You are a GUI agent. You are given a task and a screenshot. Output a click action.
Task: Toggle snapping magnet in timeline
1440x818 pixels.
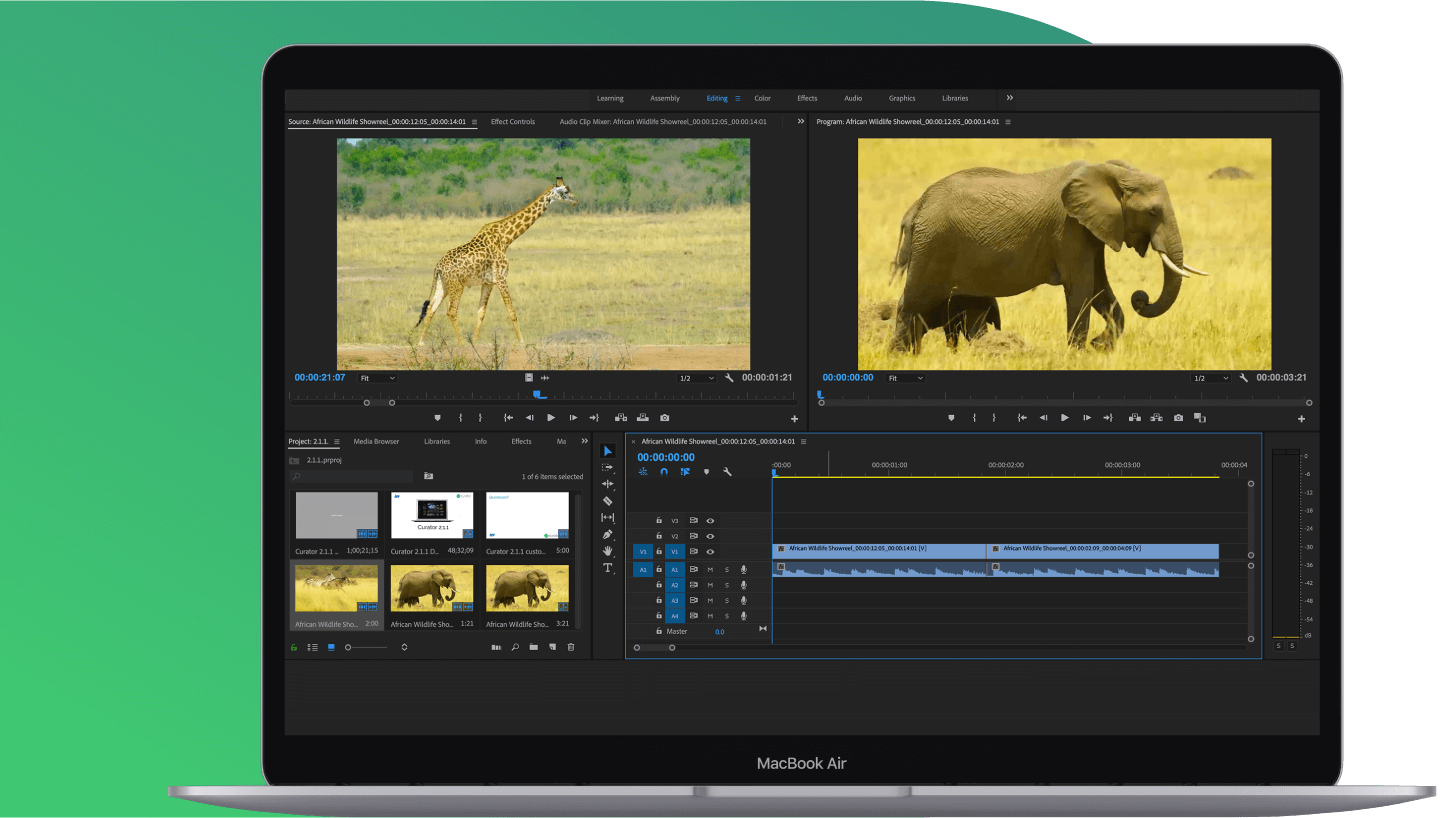pyautogui.click(x=664, y=471)
